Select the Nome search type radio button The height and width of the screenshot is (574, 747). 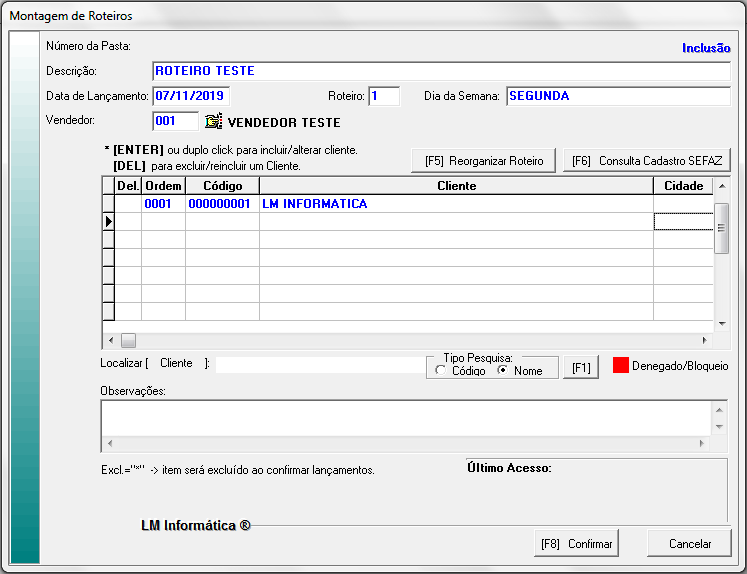click(503, 371)
